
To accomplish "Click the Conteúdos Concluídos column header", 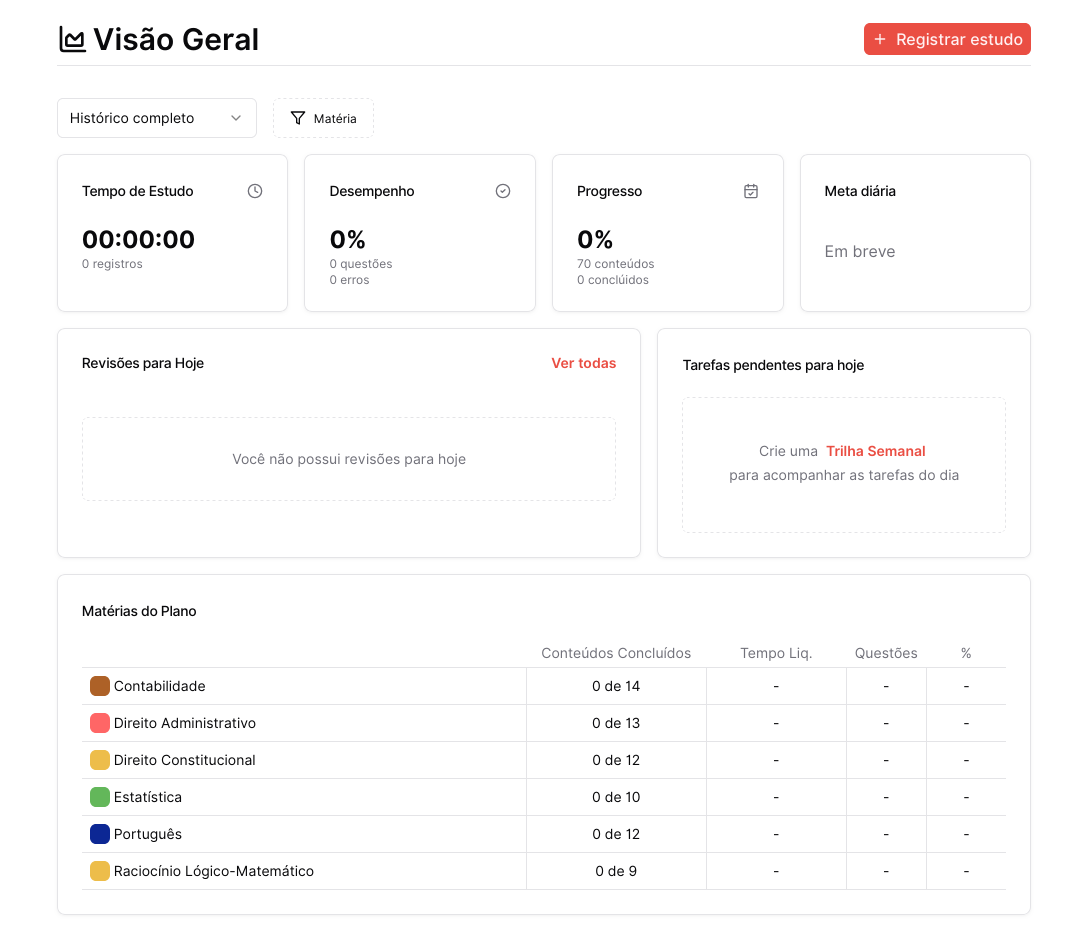I will coord(616,653).
